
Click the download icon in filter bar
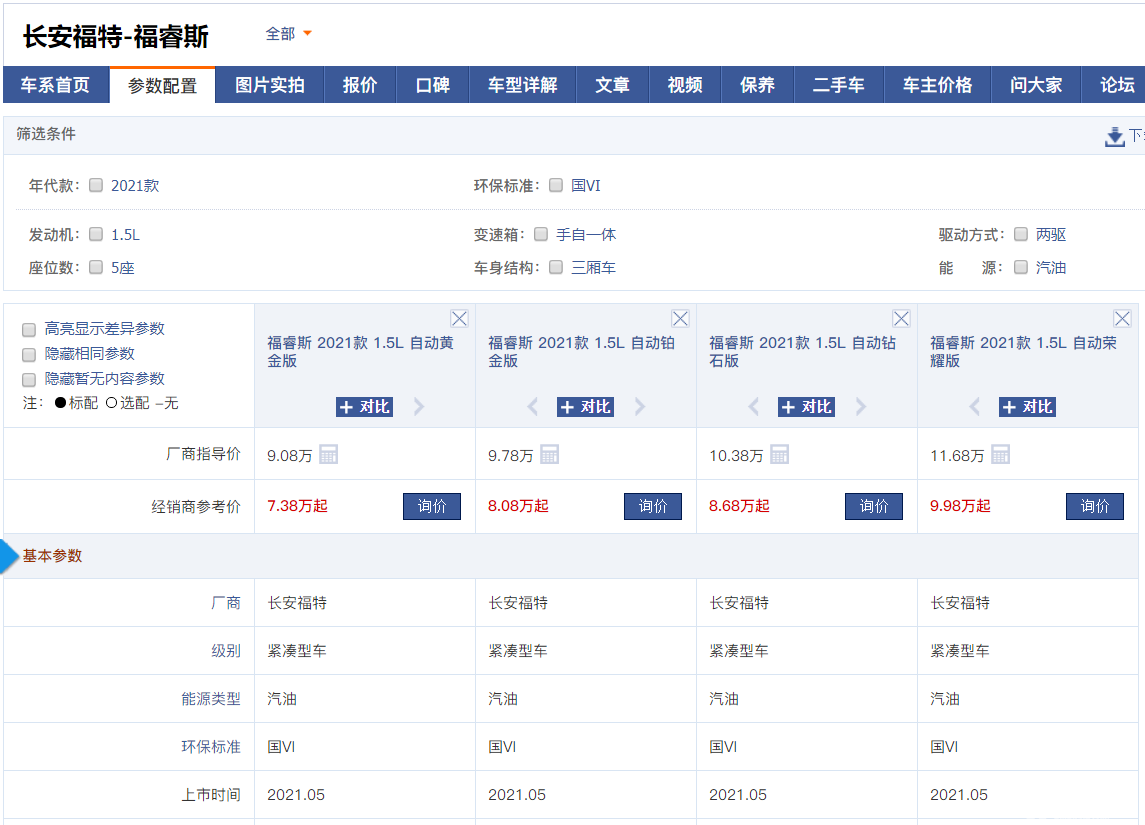[x=1114, y=137]
